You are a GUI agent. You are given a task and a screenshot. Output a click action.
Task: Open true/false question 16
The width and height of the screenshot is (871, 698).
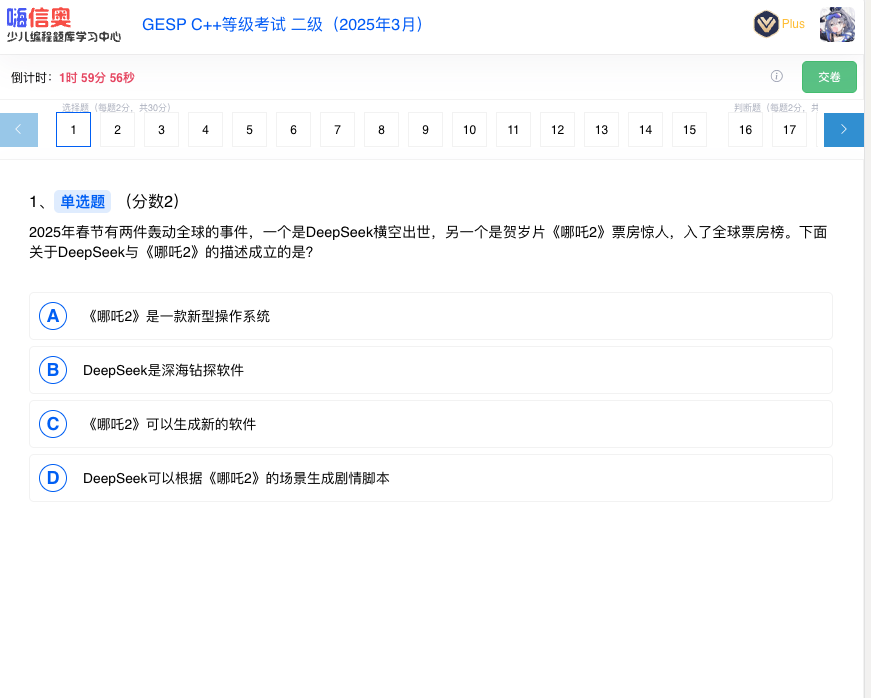click(745, 130)
